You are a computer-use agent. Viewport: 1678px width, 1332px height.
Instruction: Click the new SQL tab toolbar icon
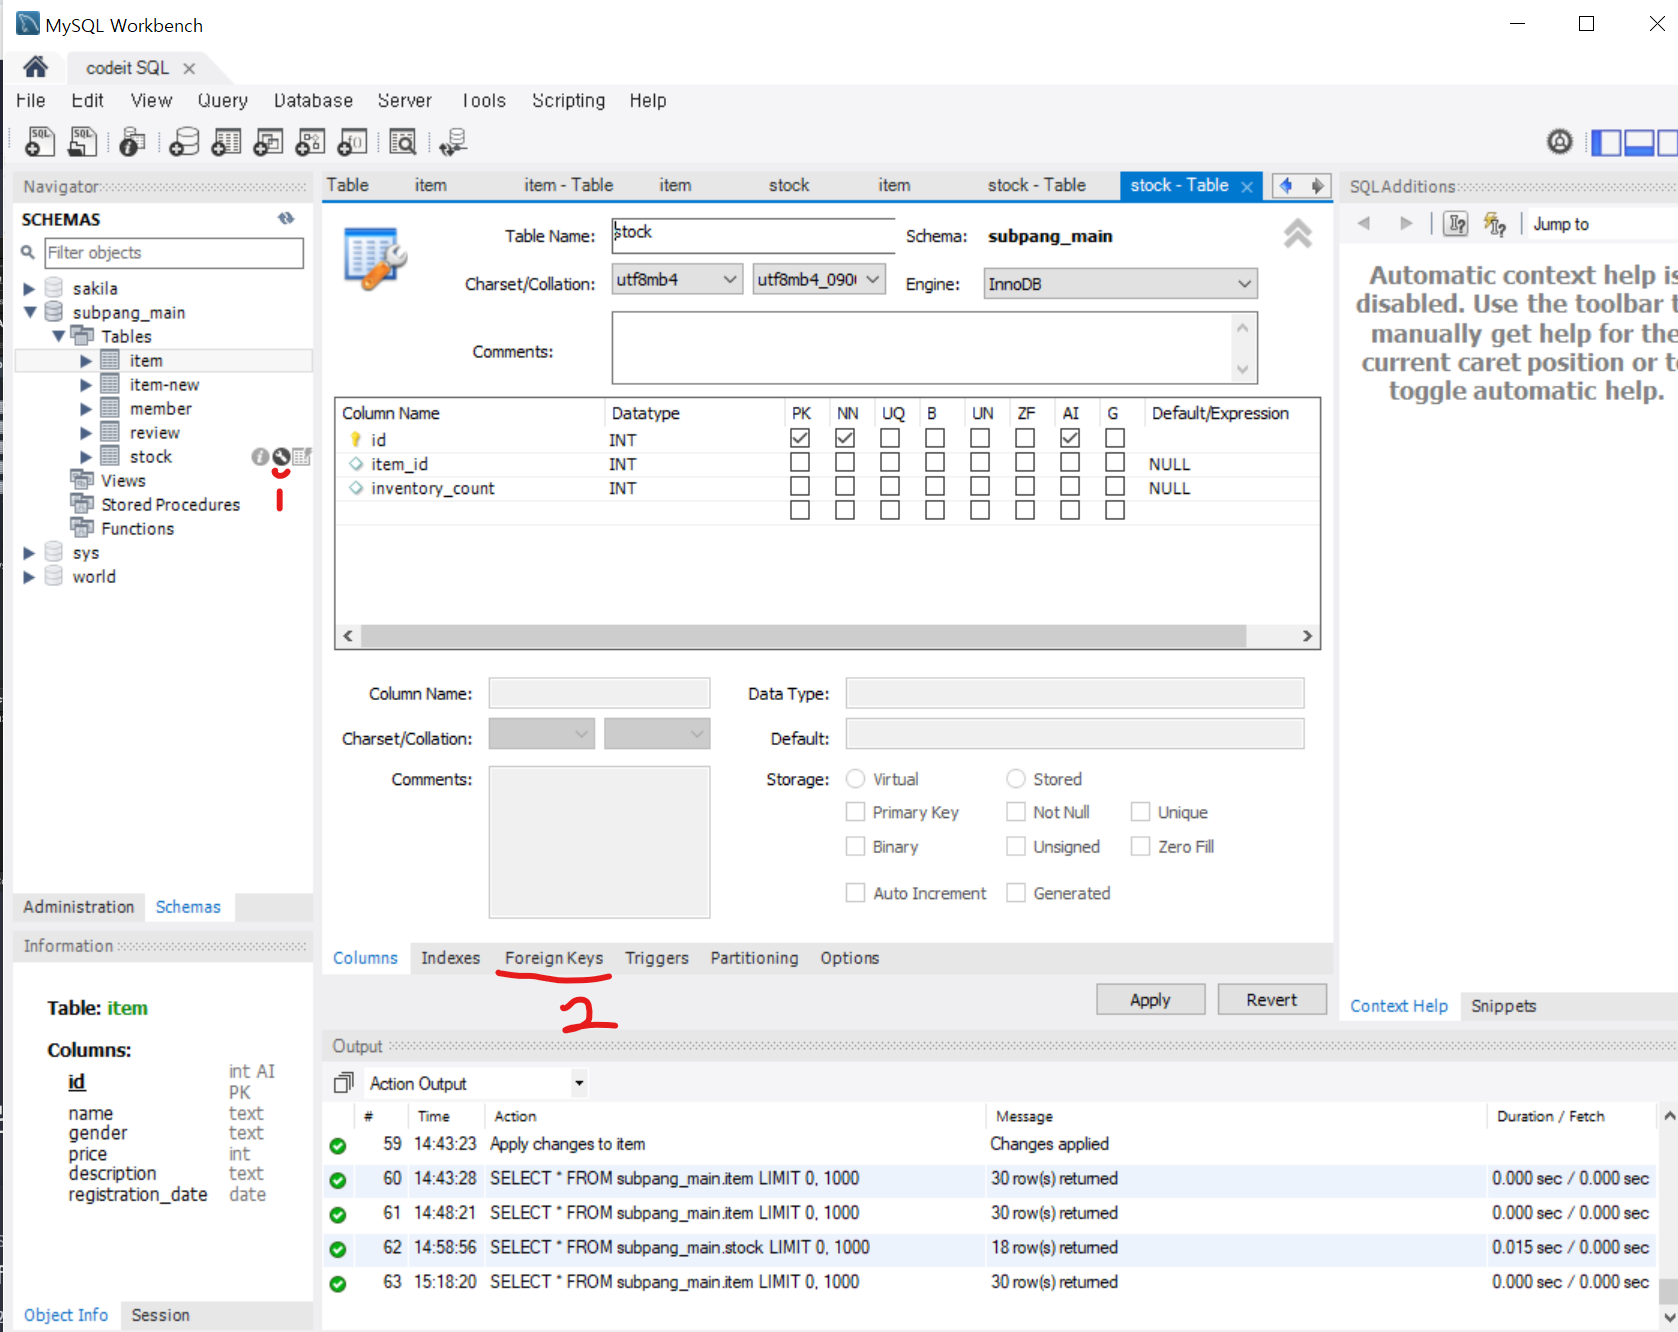pyautogui.click(x=40, y=142)
